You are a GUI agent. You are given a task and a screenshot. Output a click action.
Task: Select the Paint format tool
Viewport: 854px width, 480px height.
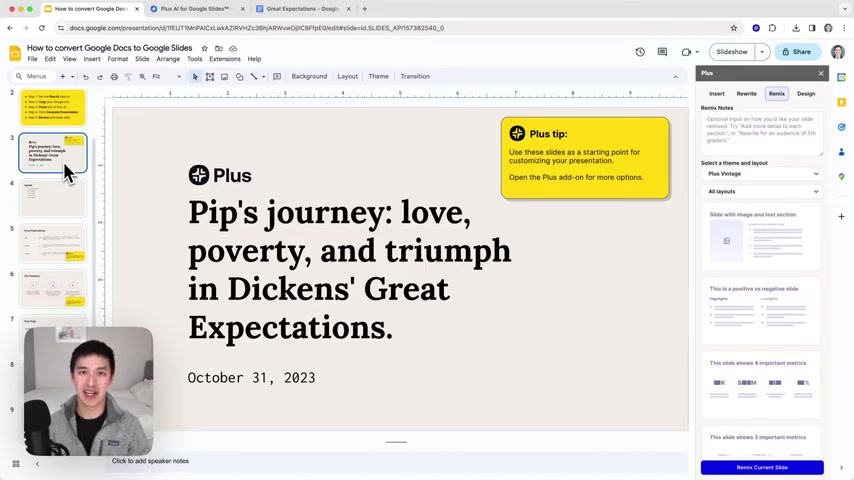point(128,77)
